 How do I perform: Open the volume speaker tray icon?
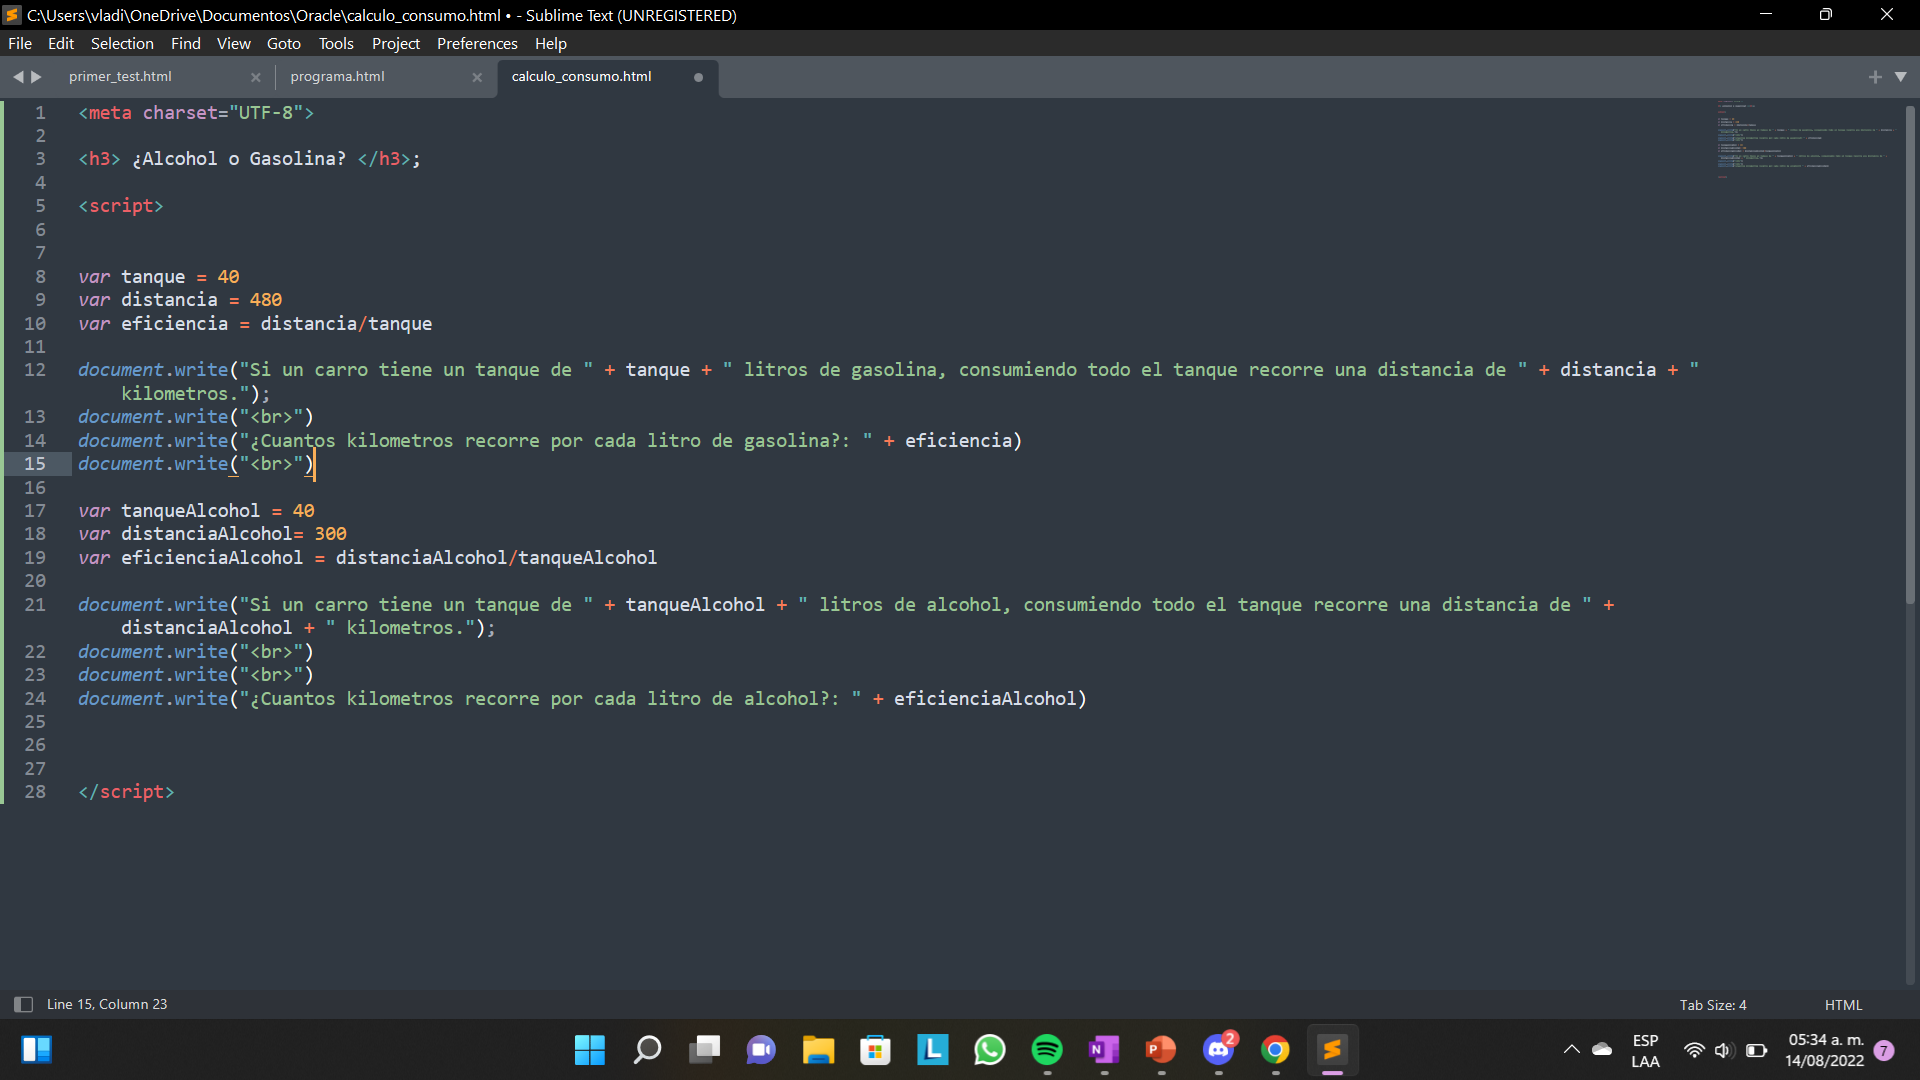coord(1723,1050)
